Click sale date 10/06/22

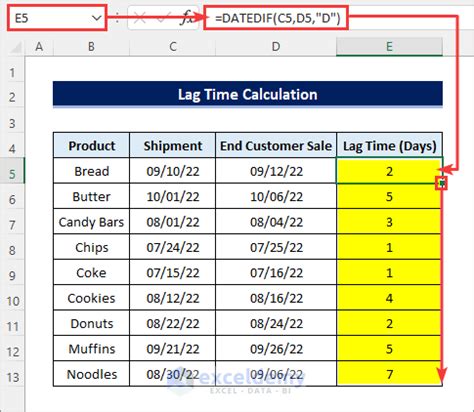point(276,196)
